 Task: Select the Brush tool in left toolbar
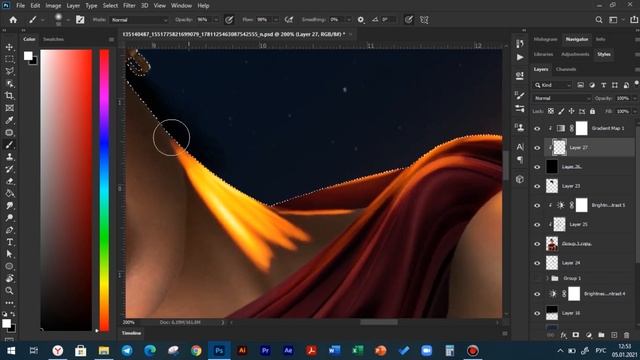pos(9,145)
